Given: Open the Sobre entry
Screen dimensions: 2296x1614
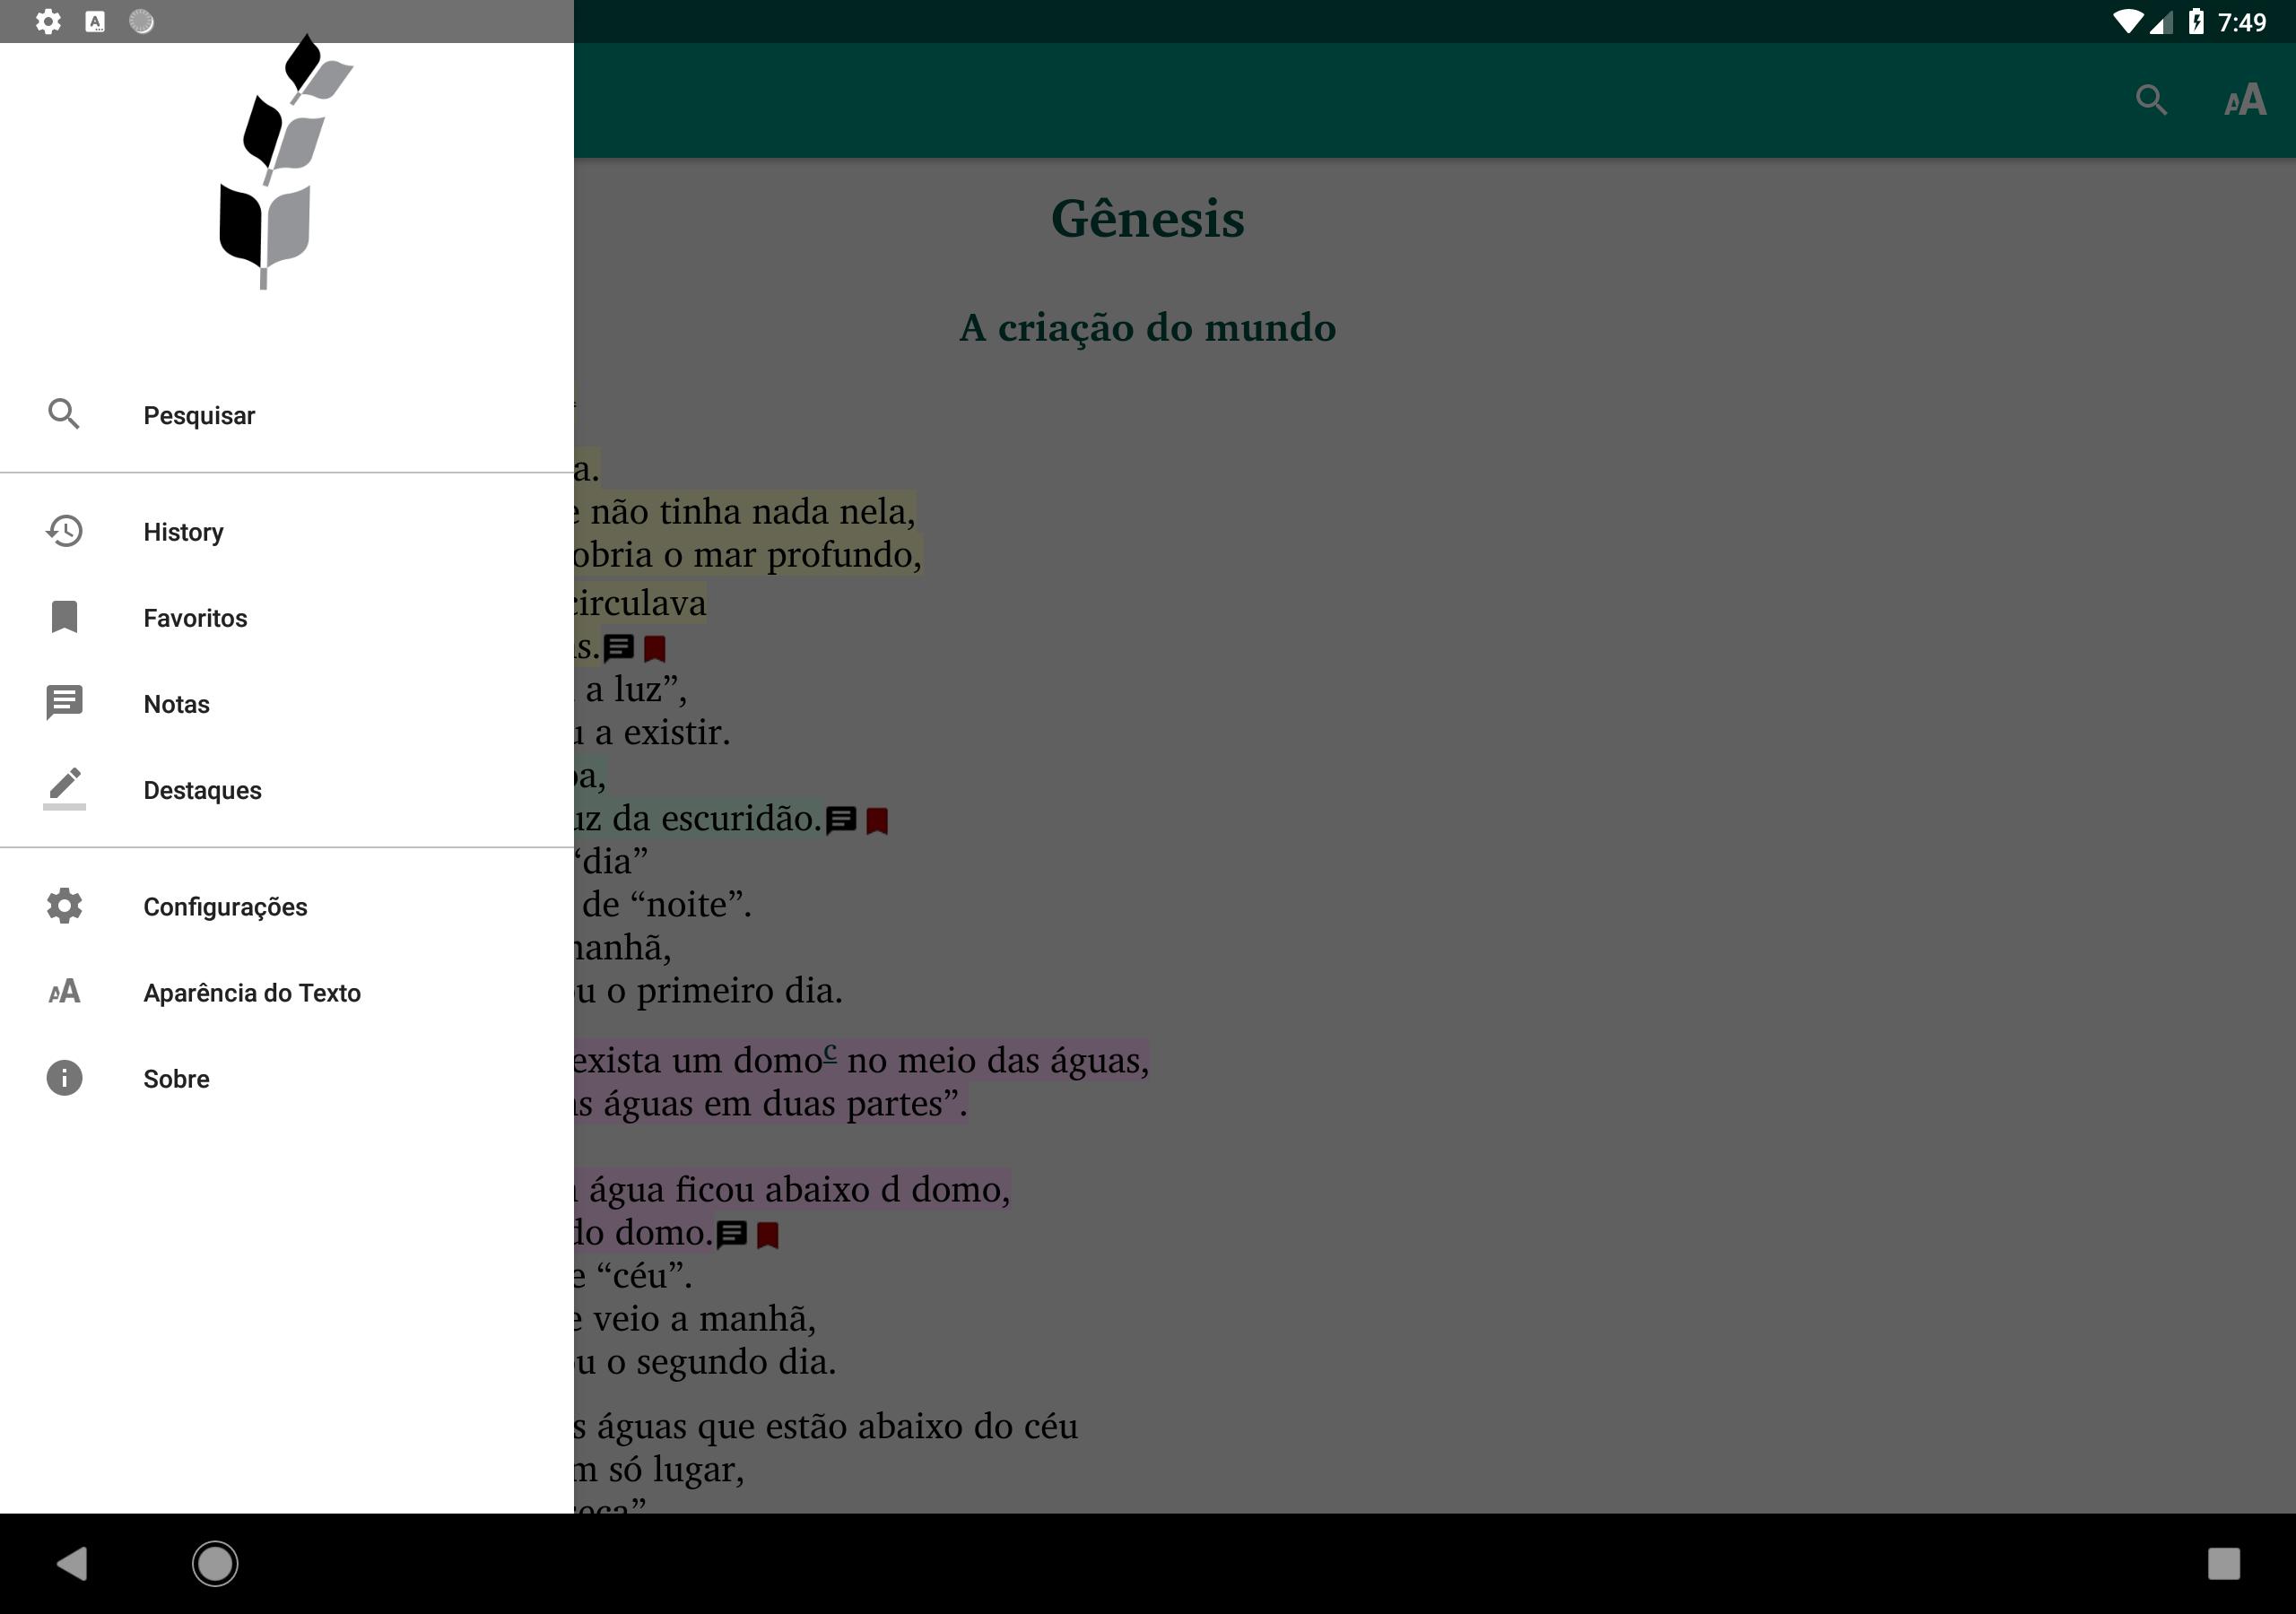Looking at the screenshot, I should tap(287, 1079).
